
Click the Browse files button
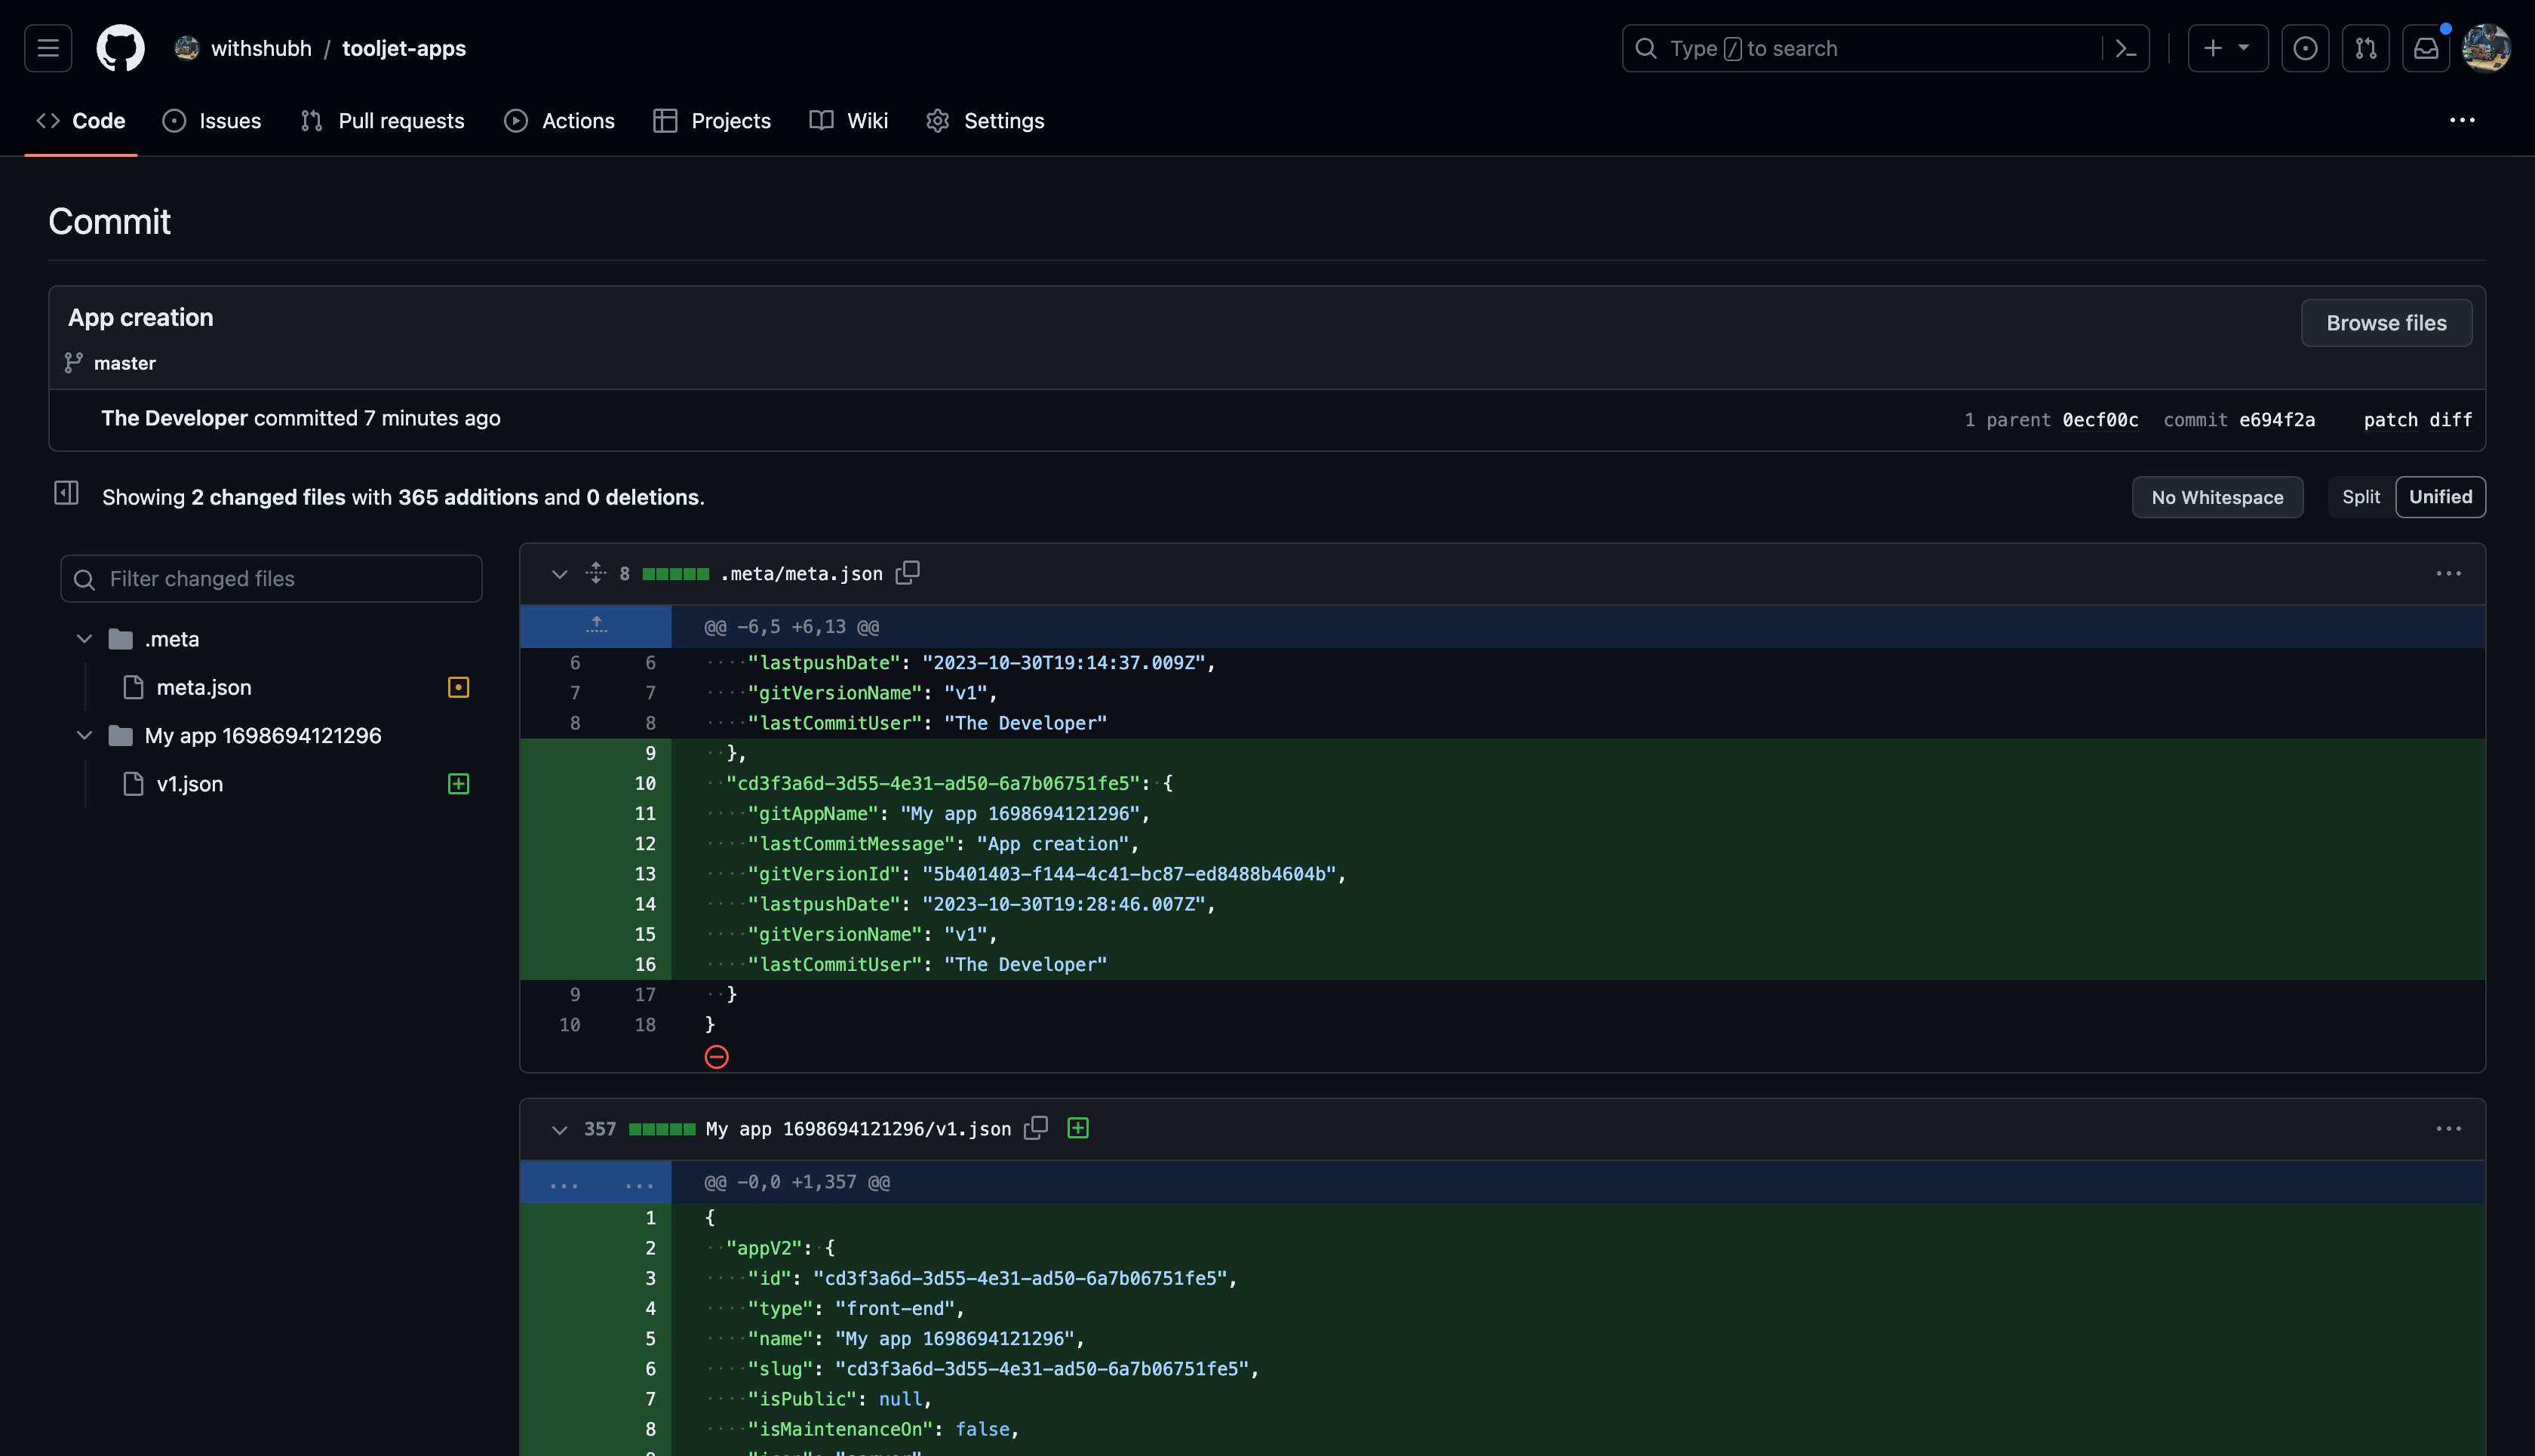[2385, 323]
